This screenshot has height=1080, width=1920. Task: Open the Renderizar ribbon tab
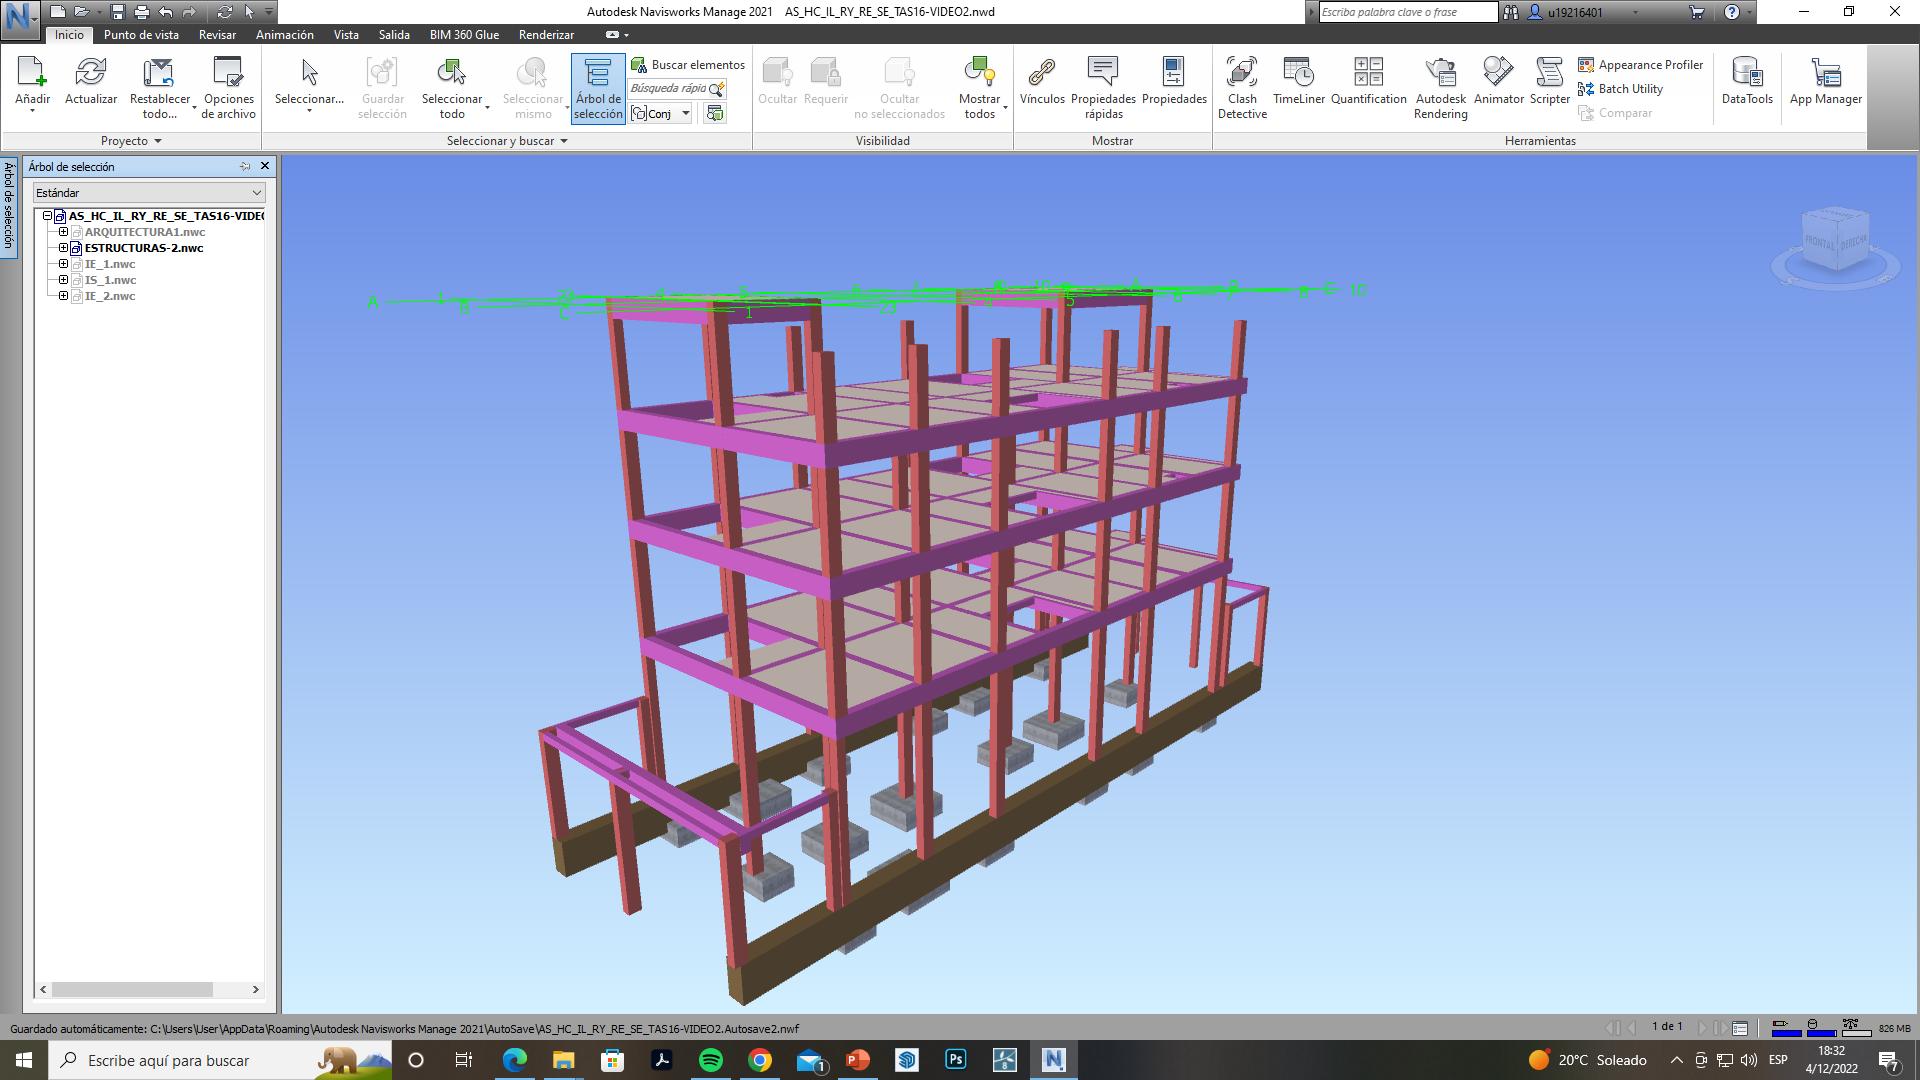(x=546, y=34)
